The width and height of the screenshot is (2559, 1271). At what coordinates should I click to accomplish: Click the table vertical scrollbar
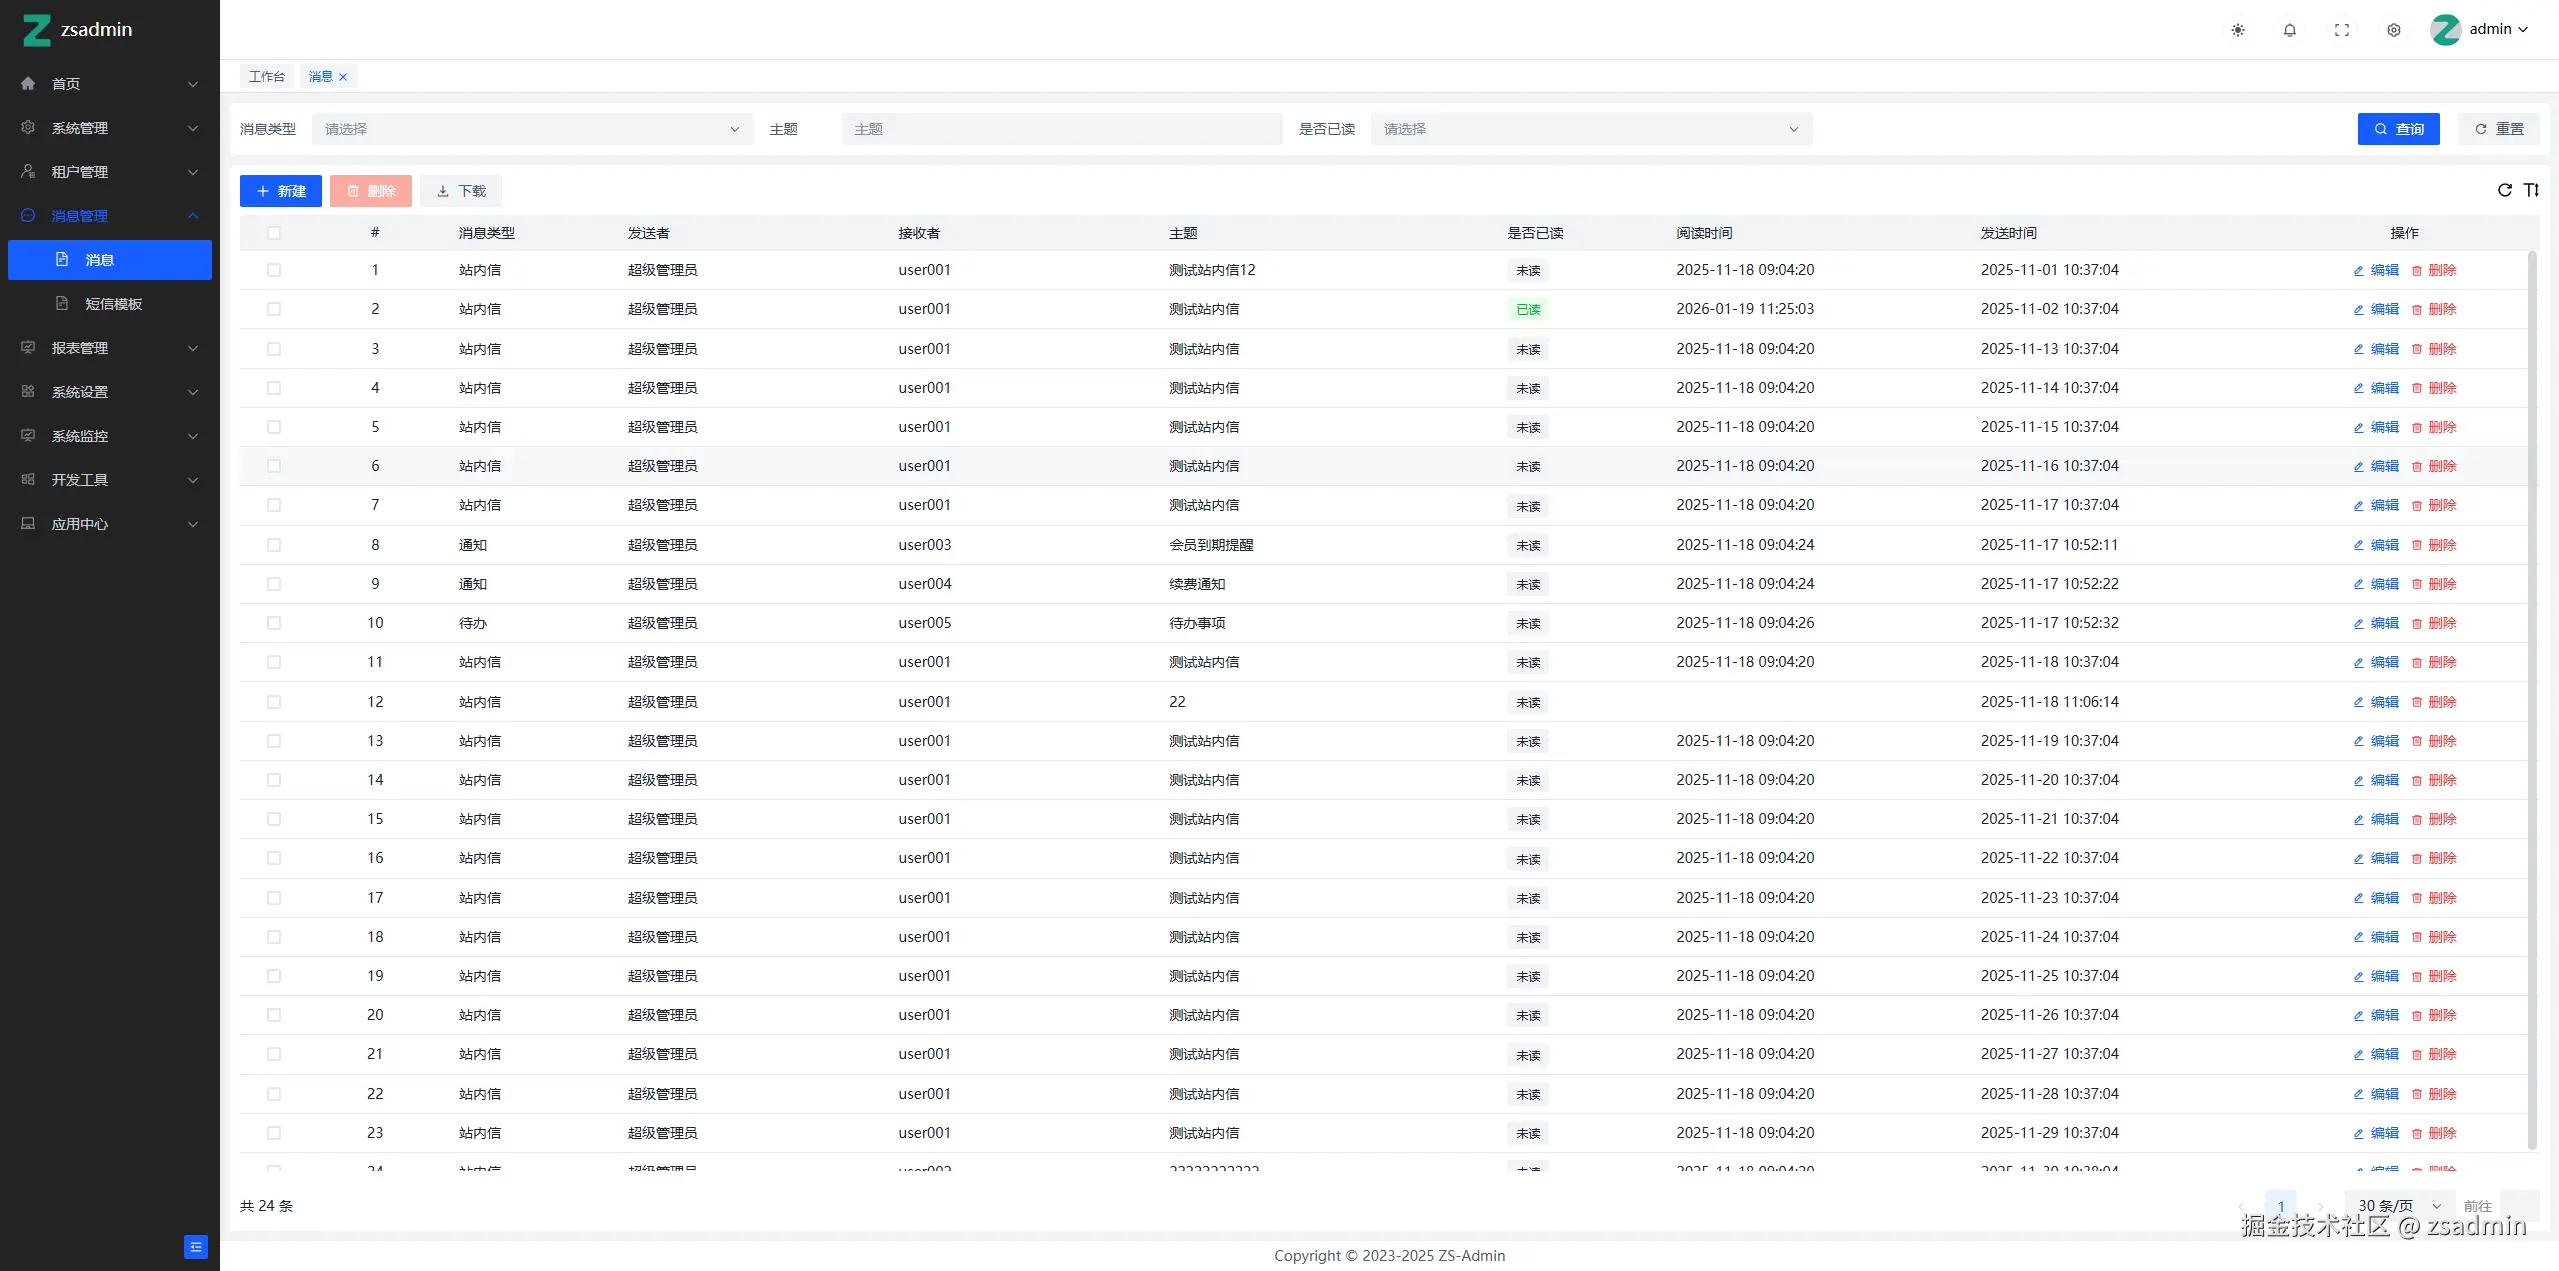[x=2532, y=700]
